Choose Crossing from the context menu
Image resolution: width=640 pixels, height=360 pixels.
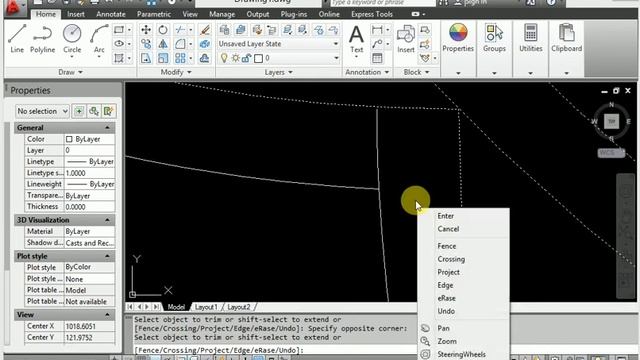tap(451, 259)
